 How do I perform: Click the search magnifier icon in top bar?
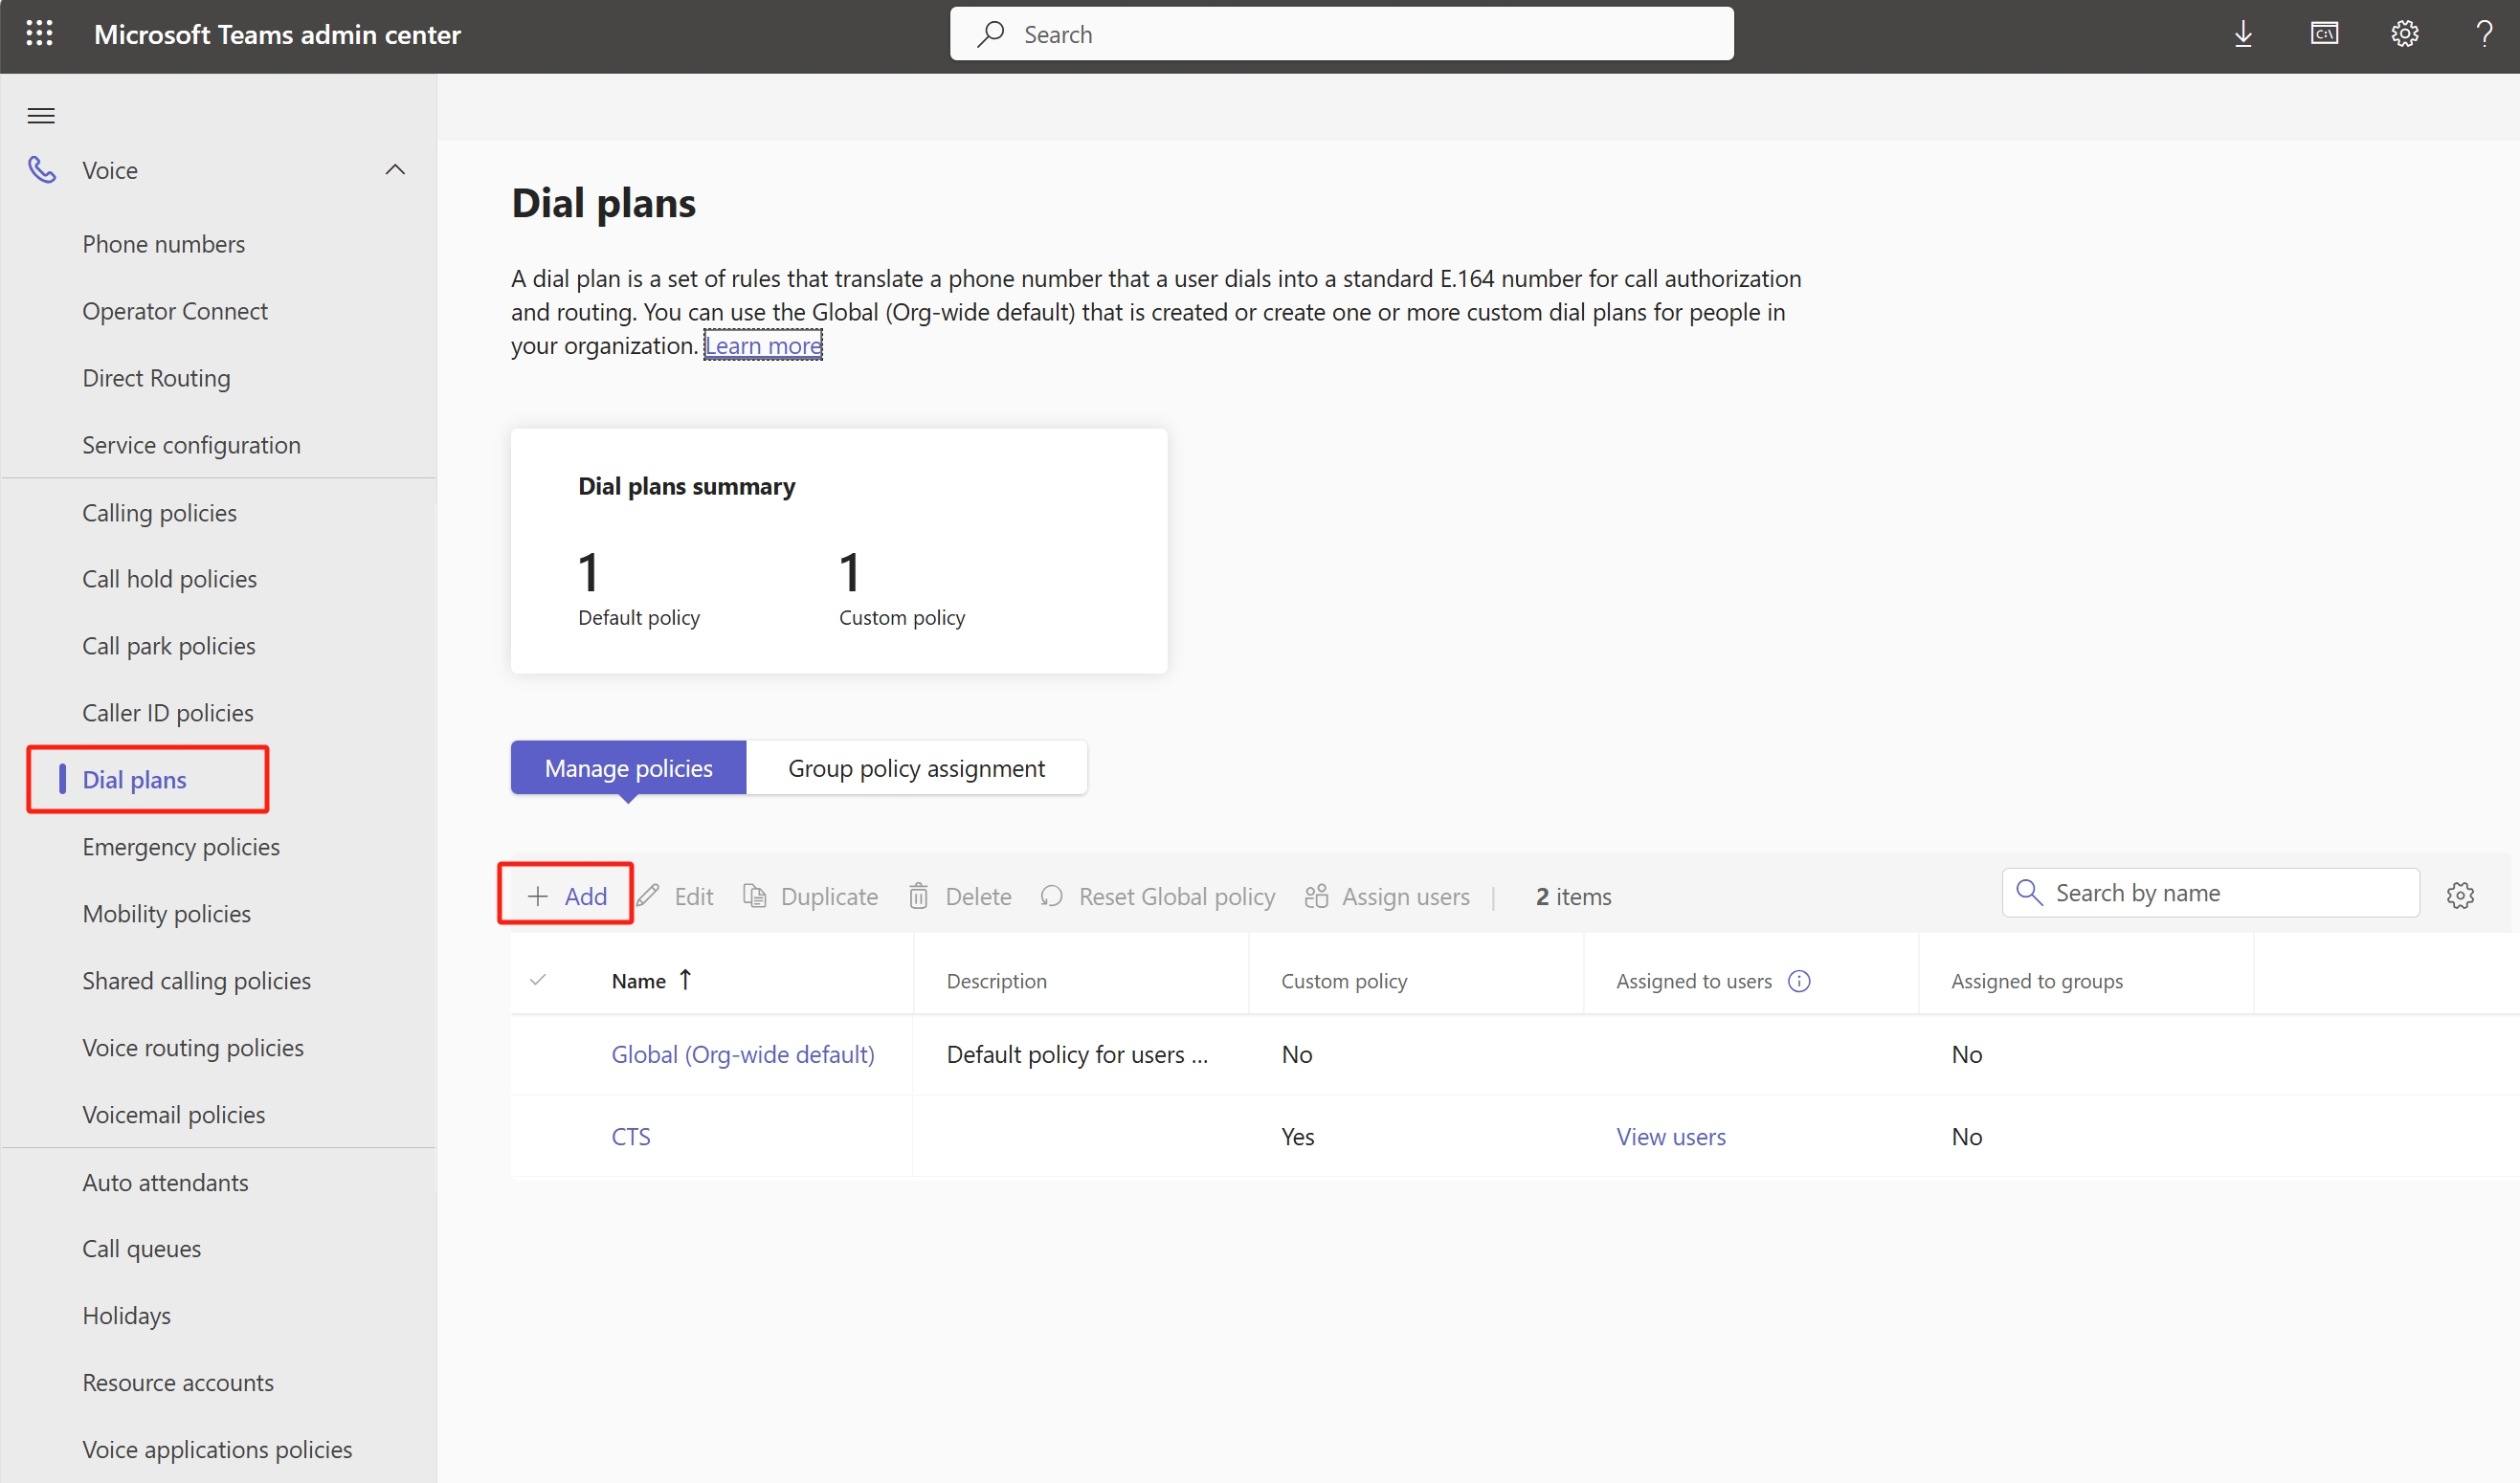coord(990,34)
